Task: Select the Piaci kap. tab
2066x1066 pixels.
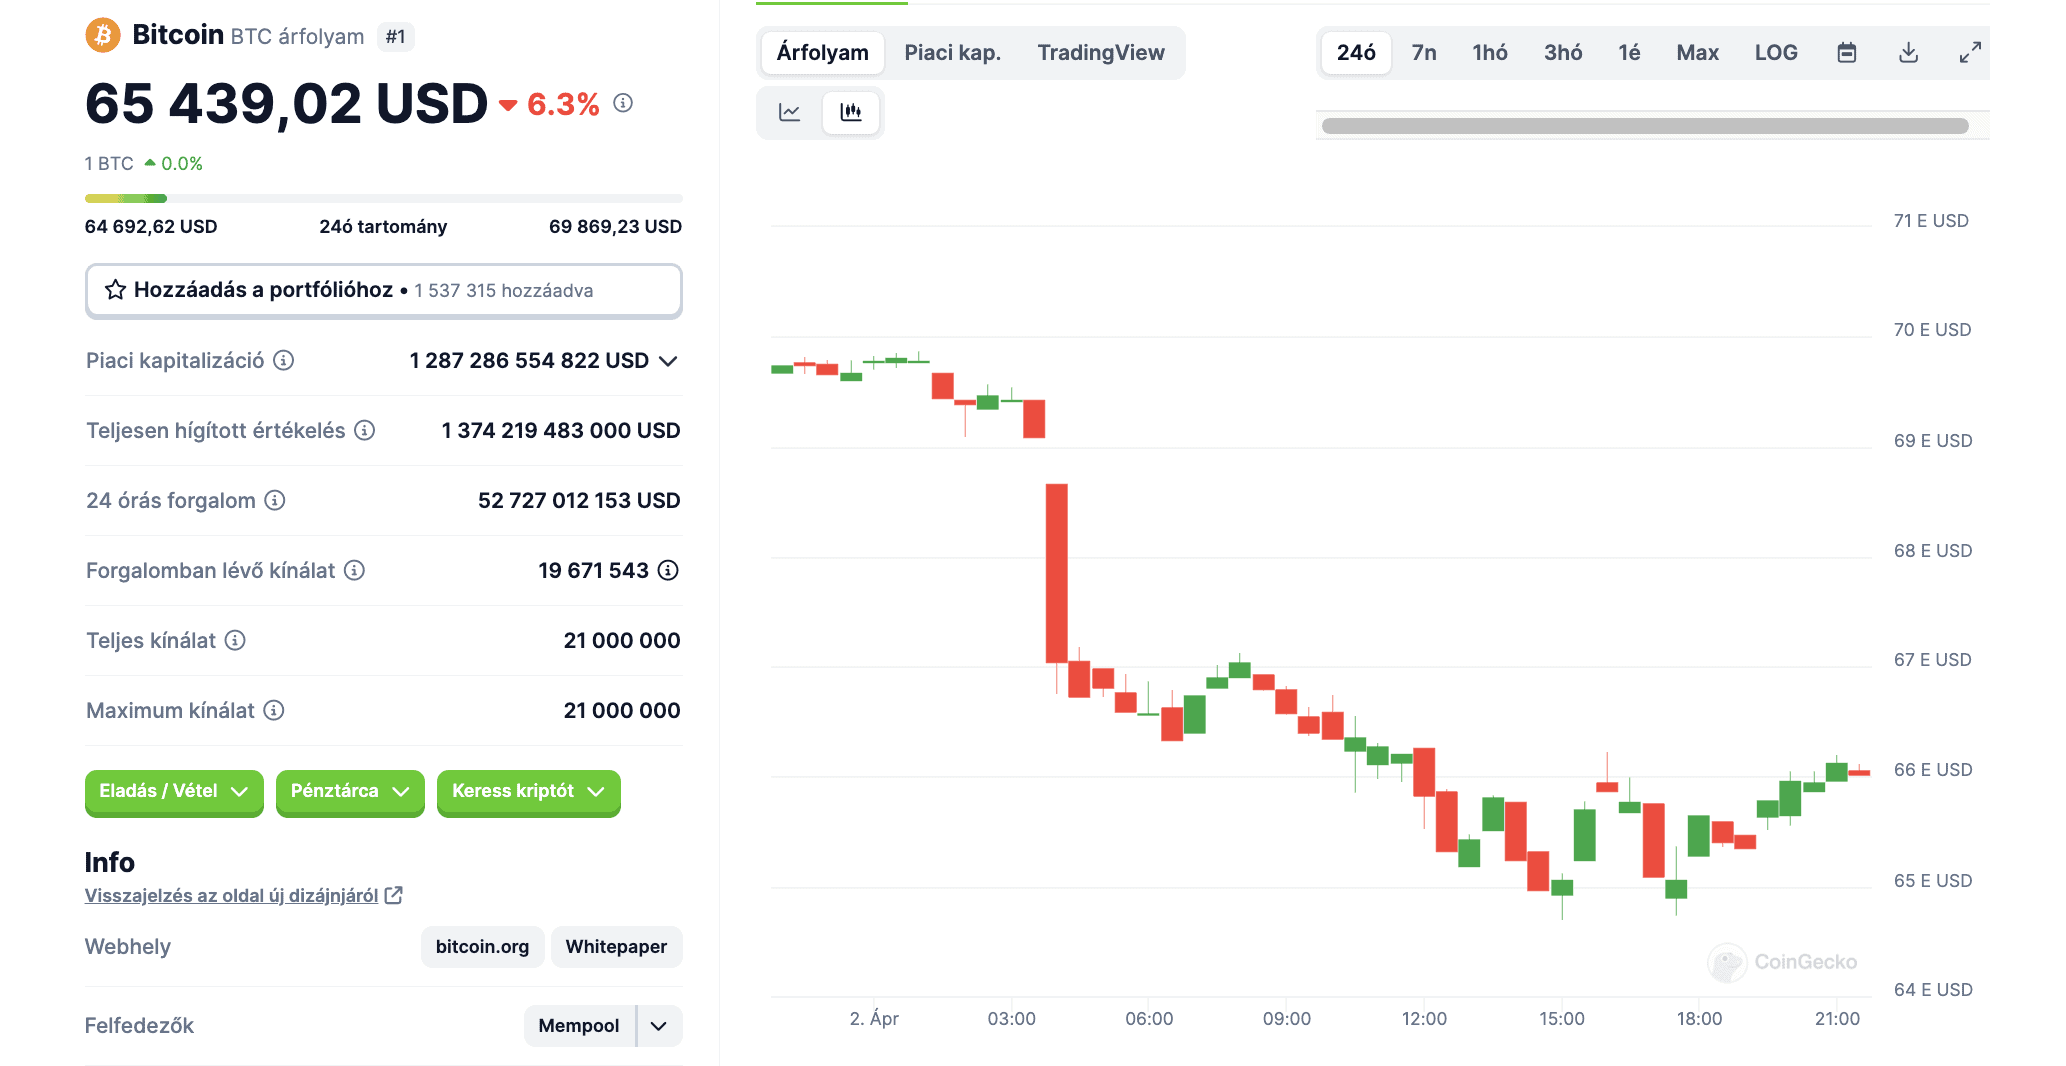Action: (952, 53)
